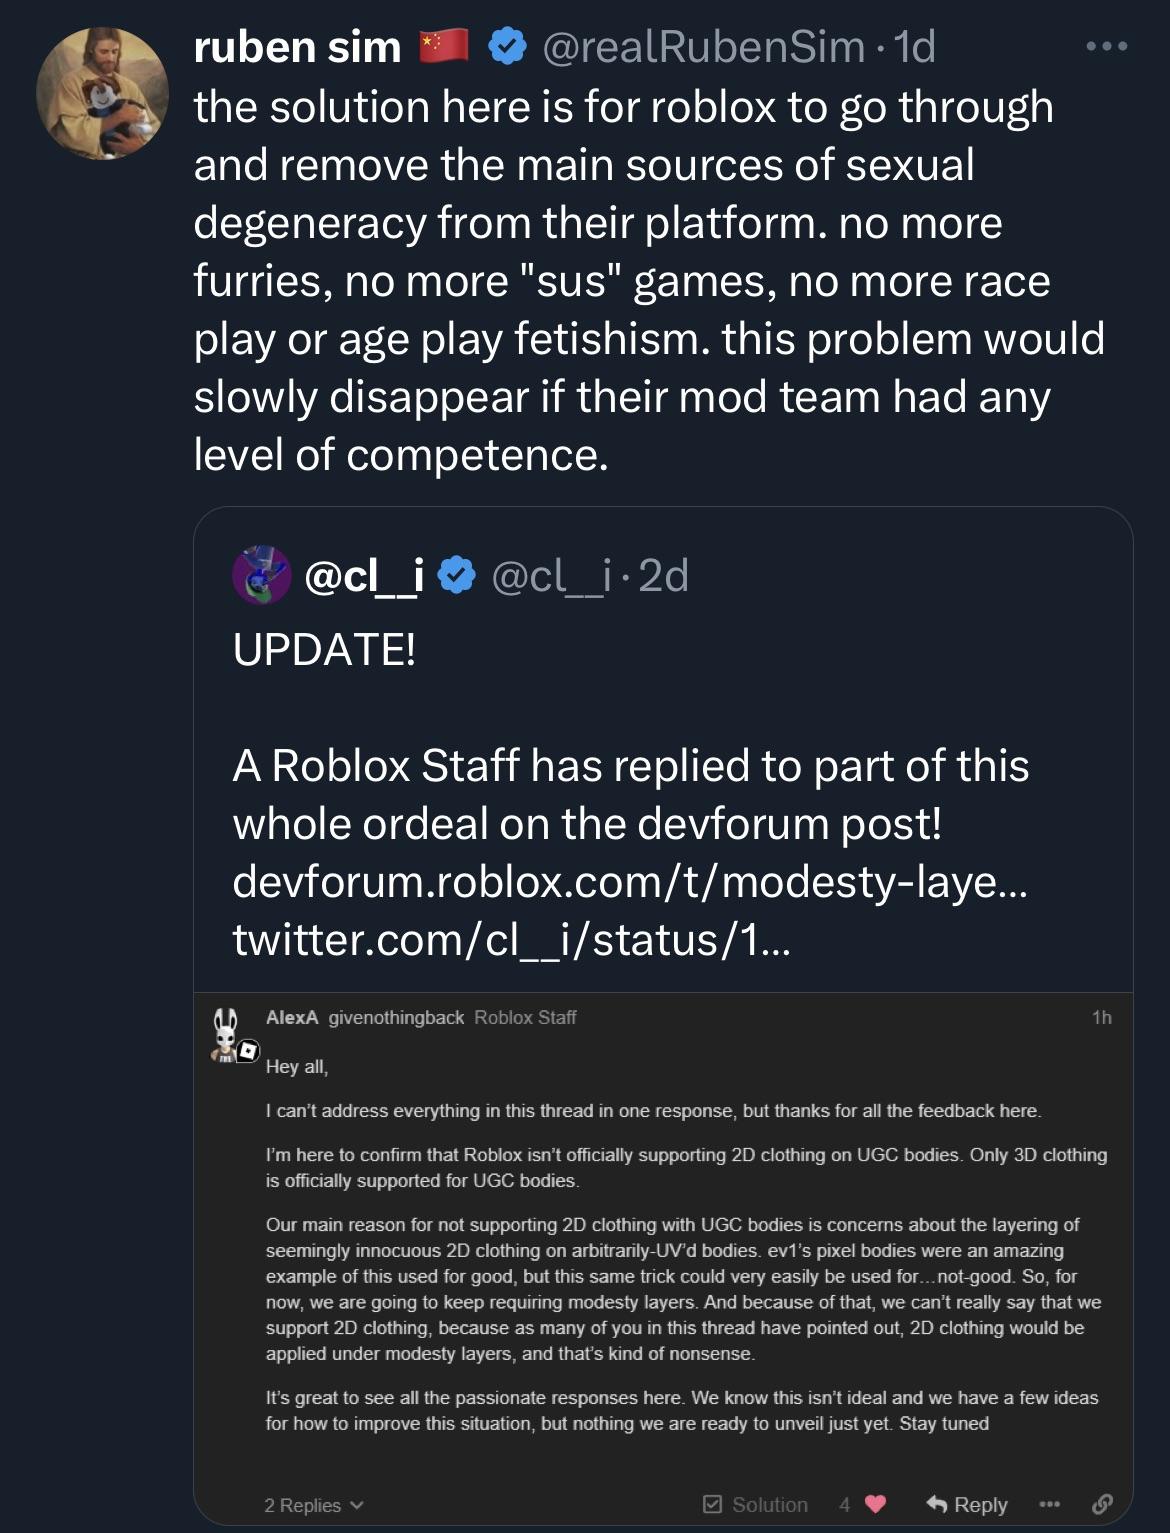This screenshot has height=1533, width=1170.
Task: Click the blue verified badge beside ruben sim
Action: coord(507,46)
